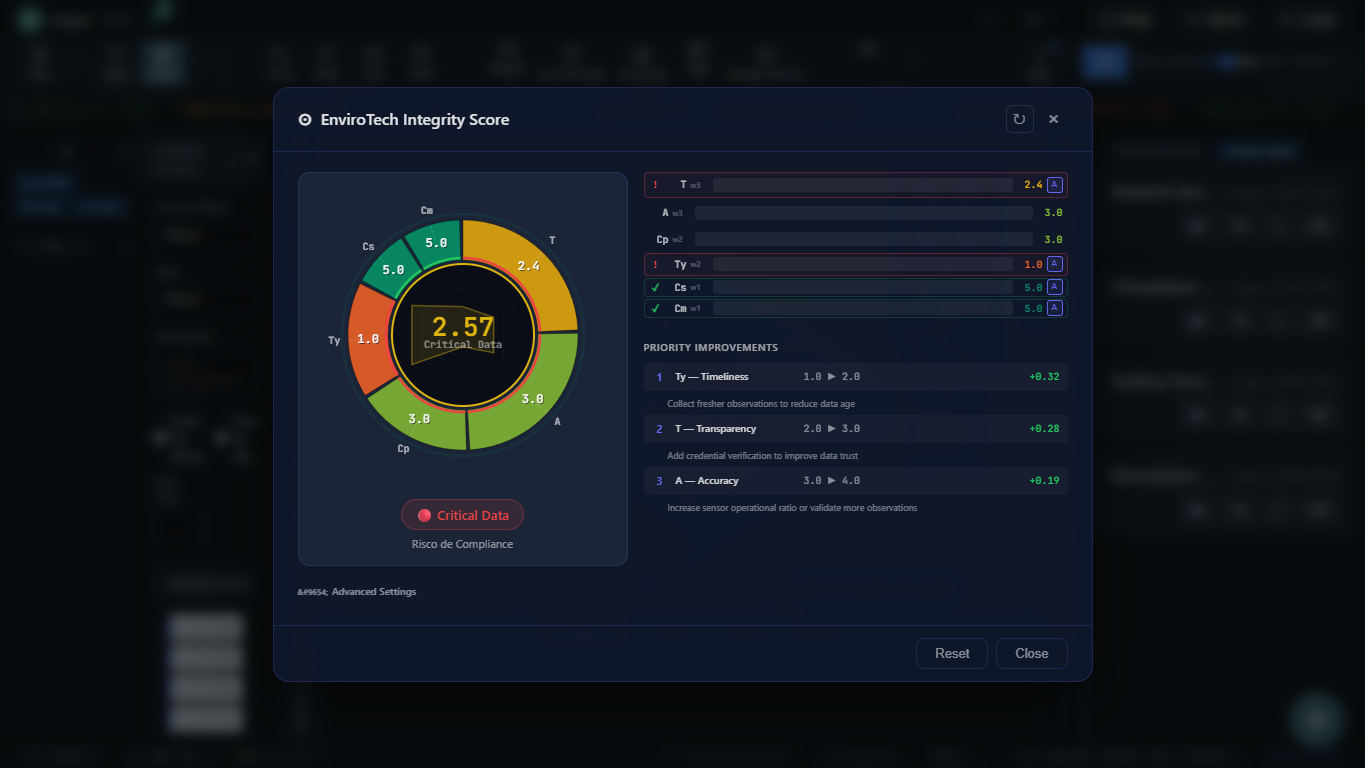Click the A badge on the Ty row
Image resolution: width=1365 pixels, height=768 pixels.
1054,265
